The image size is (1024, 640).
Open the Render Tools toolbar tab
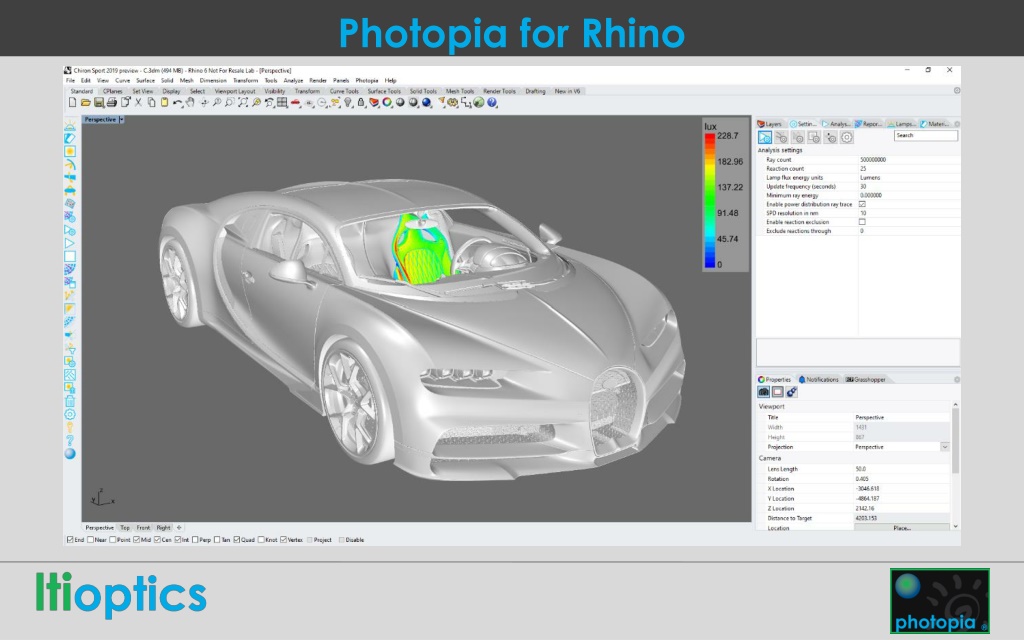click(500, 91)
